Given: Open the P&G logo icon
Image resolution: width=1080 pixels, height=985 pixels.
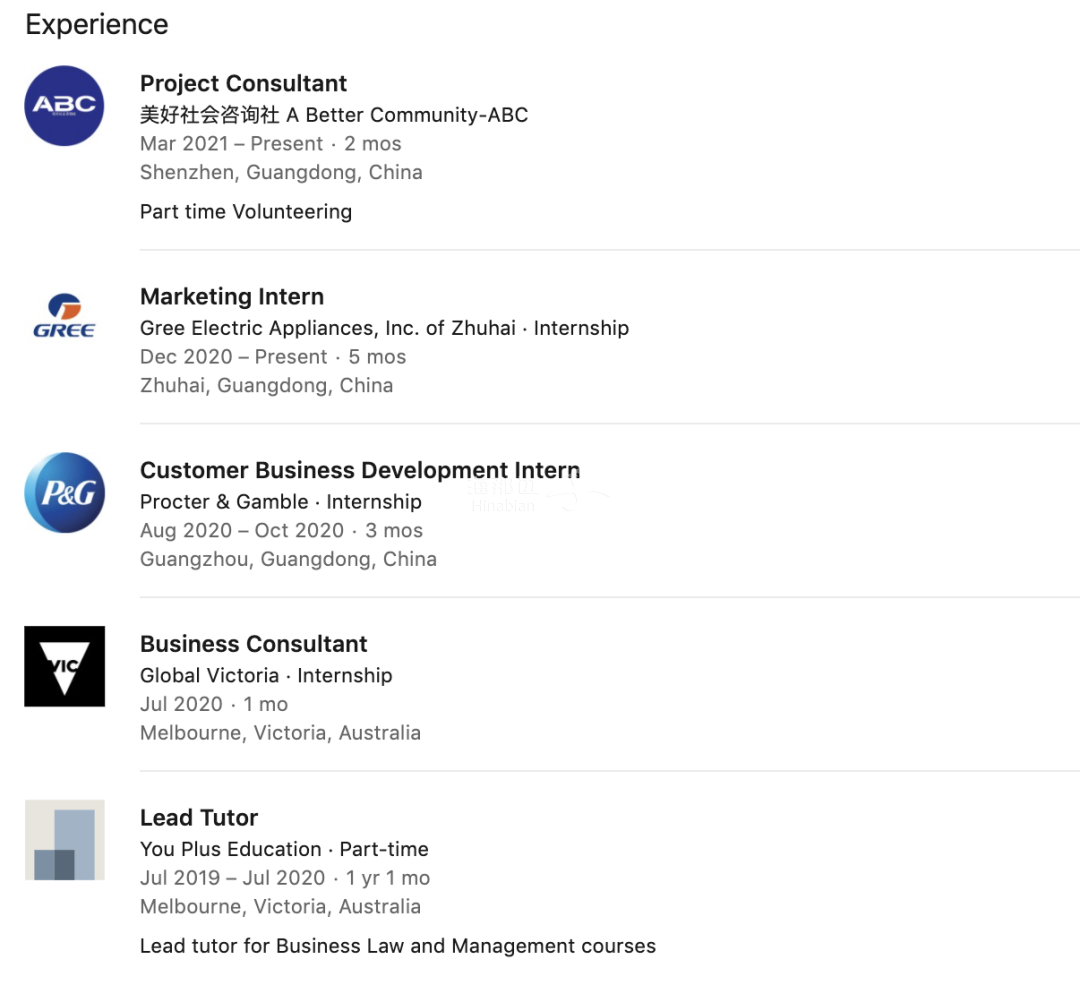Looking at the screenshot, I should click(x=64, y=492).
